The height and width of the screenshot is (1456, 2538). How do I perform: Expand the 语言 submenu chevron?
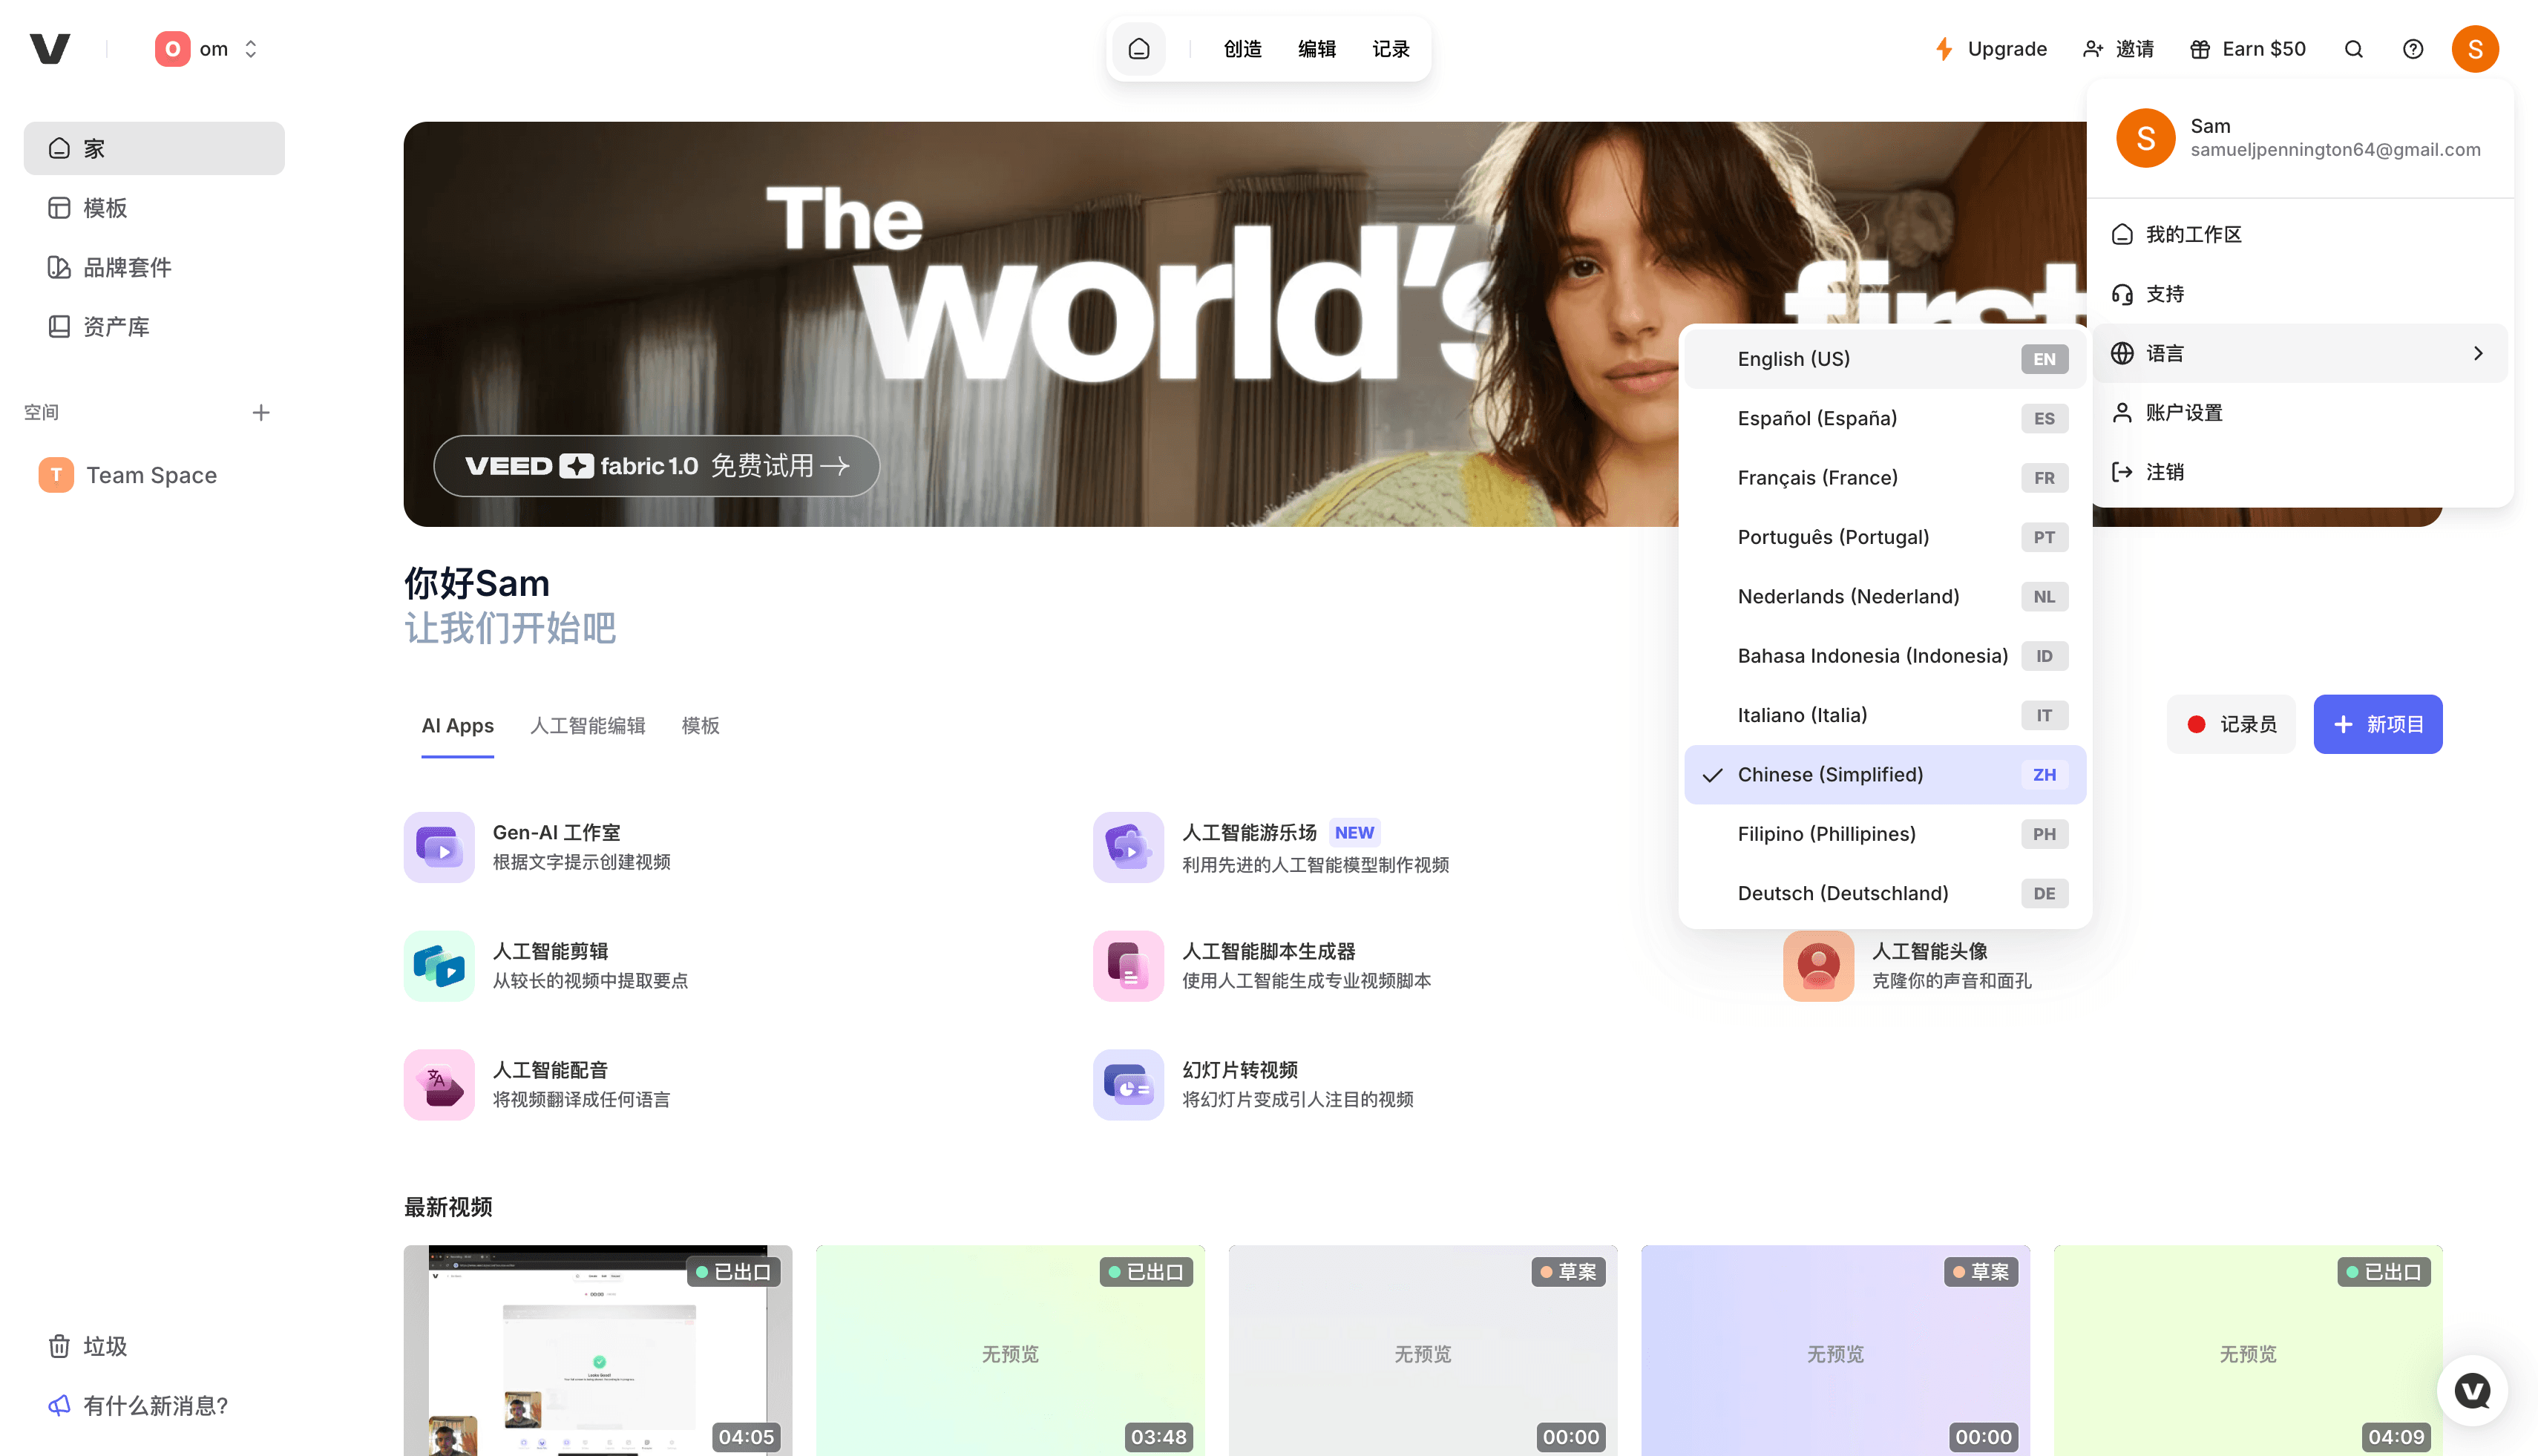pos(2477,352)
